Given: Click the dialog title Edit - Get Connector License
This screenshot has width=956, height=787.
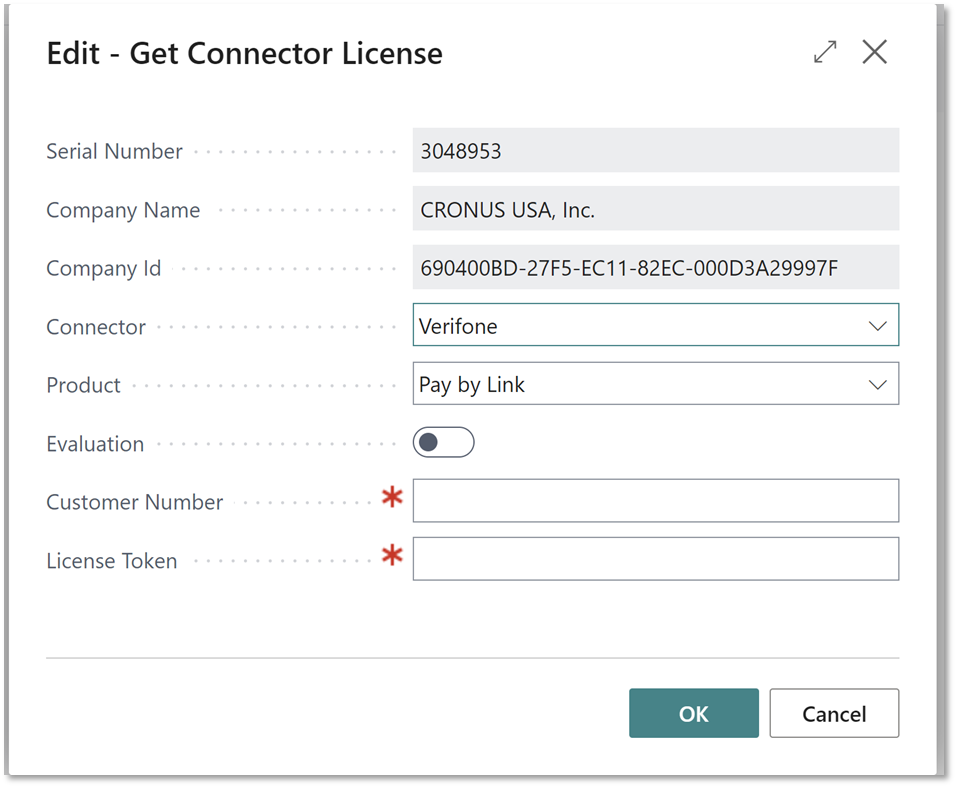Looking at the screenshot, I should click(244, 53).
